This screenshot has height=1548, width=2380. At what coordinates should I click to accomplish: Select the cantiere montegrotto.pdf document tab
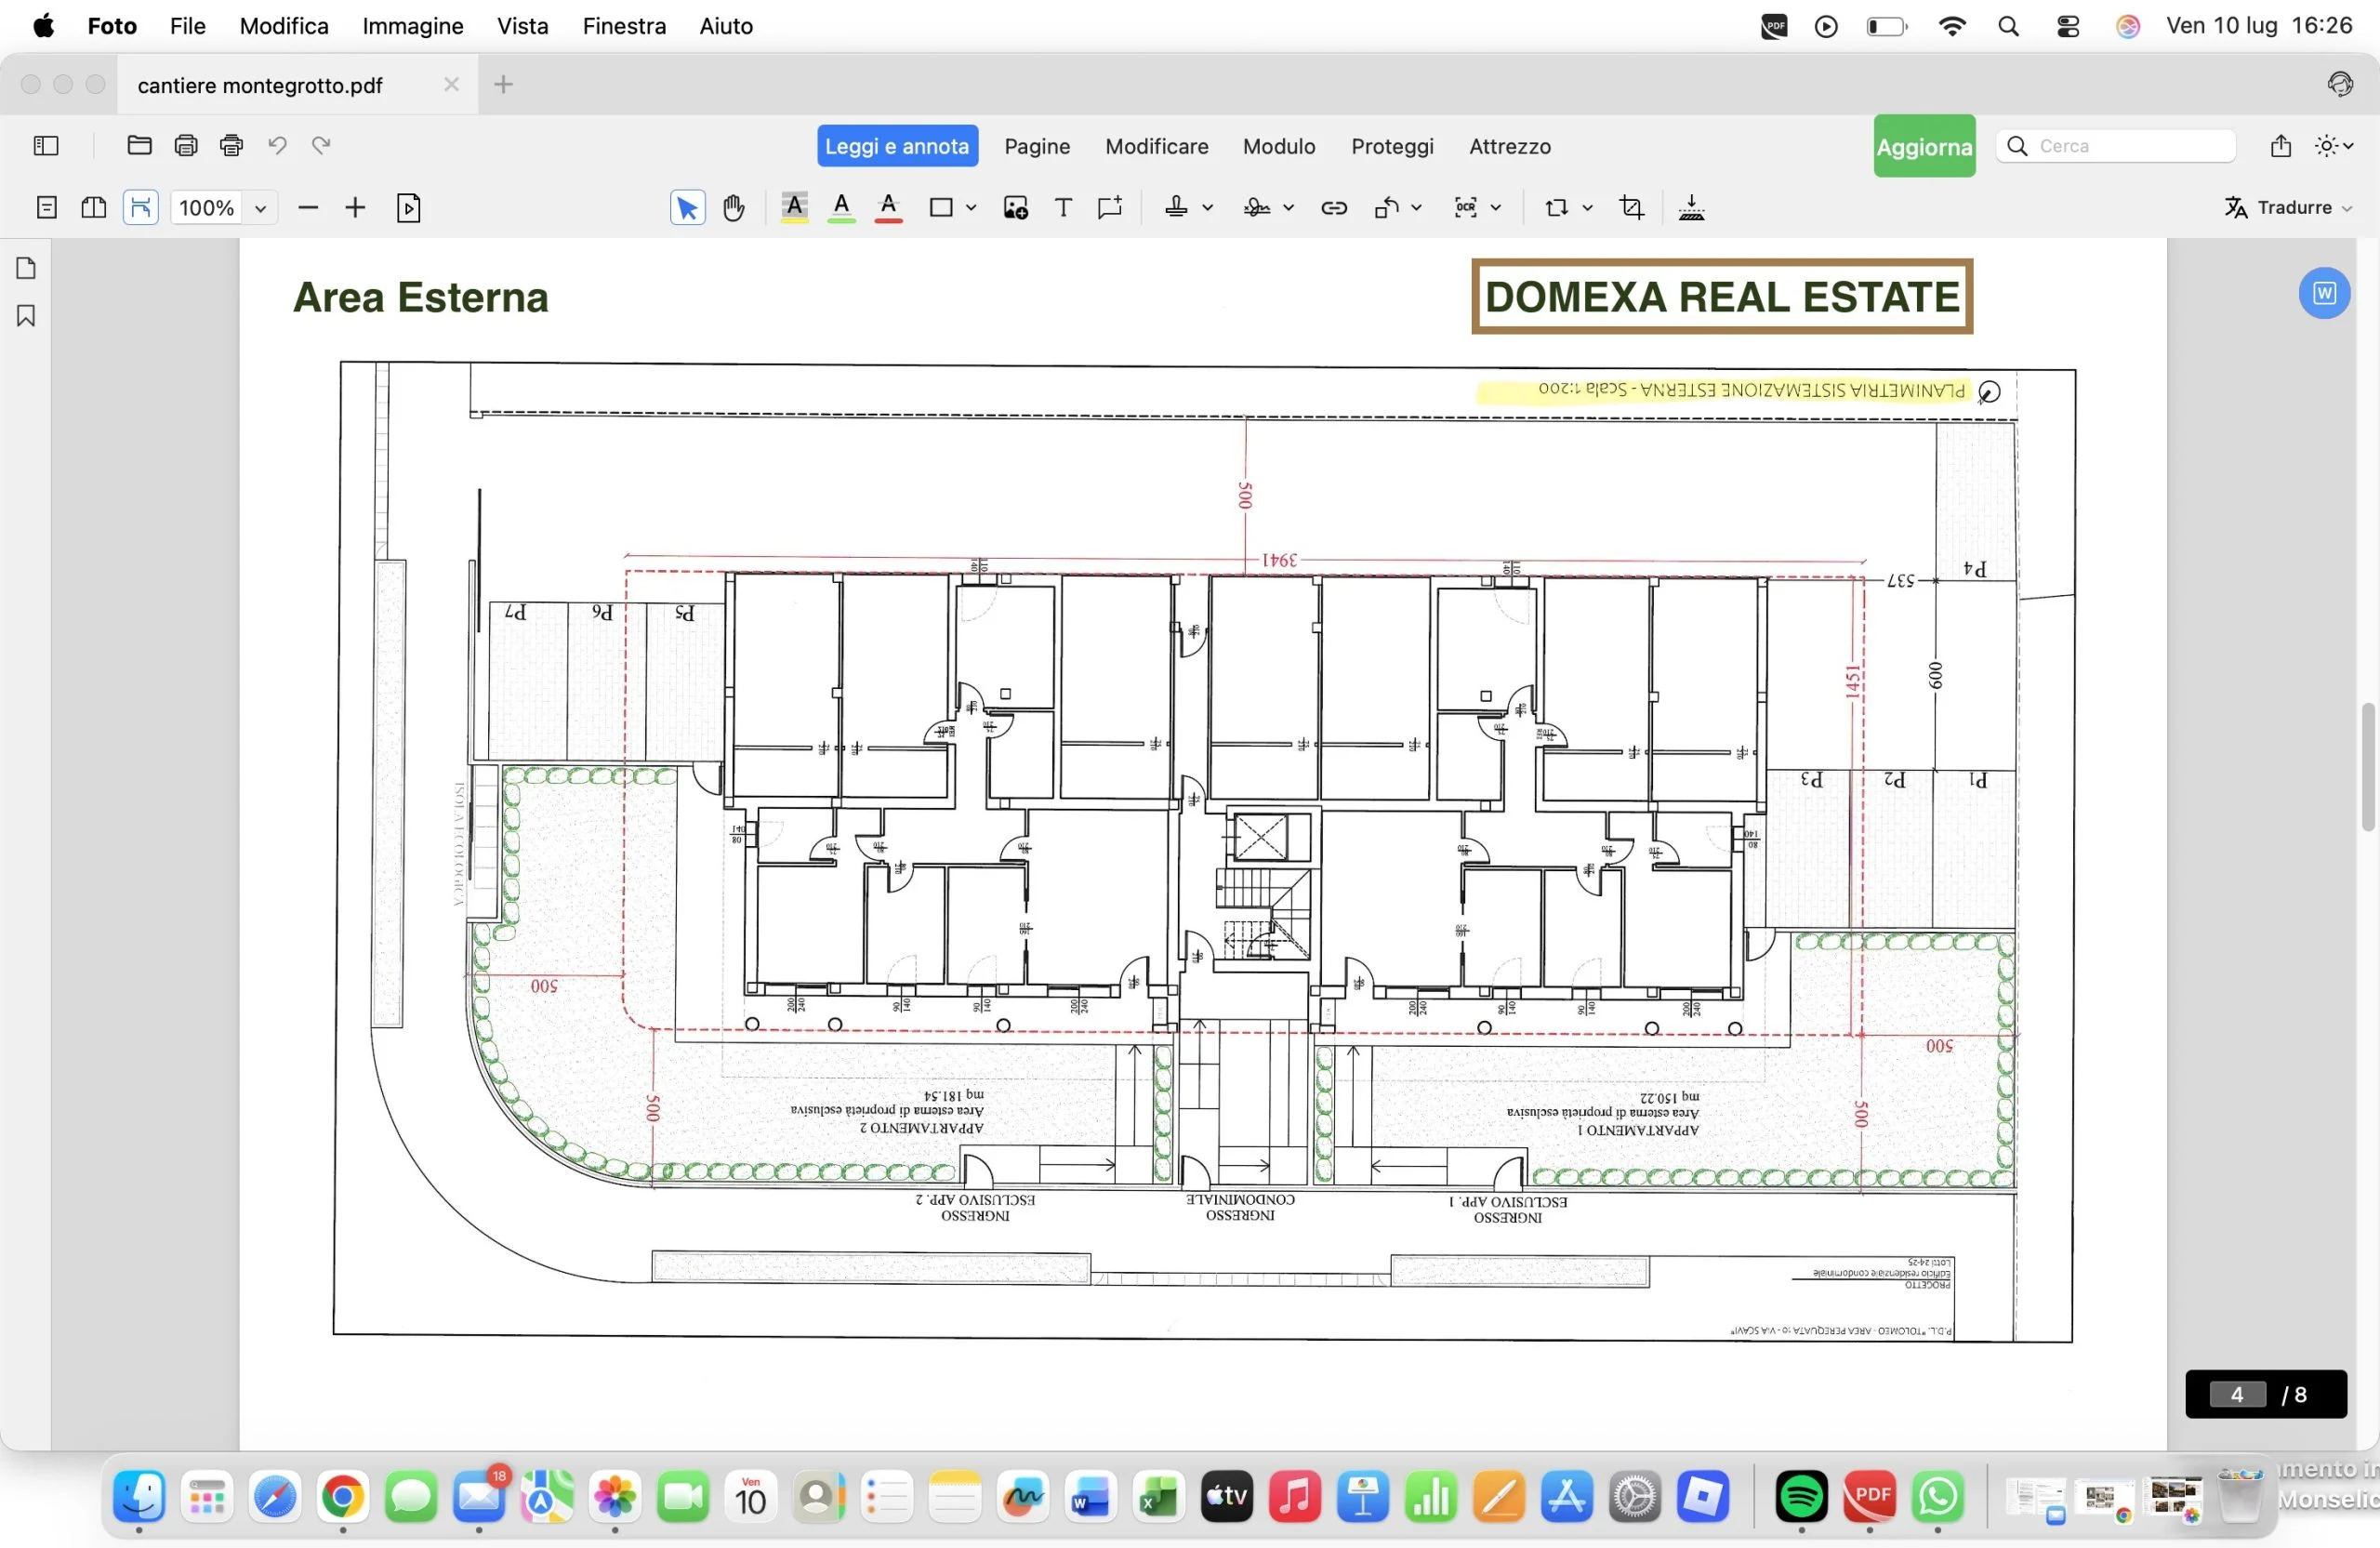pos(298,85)
